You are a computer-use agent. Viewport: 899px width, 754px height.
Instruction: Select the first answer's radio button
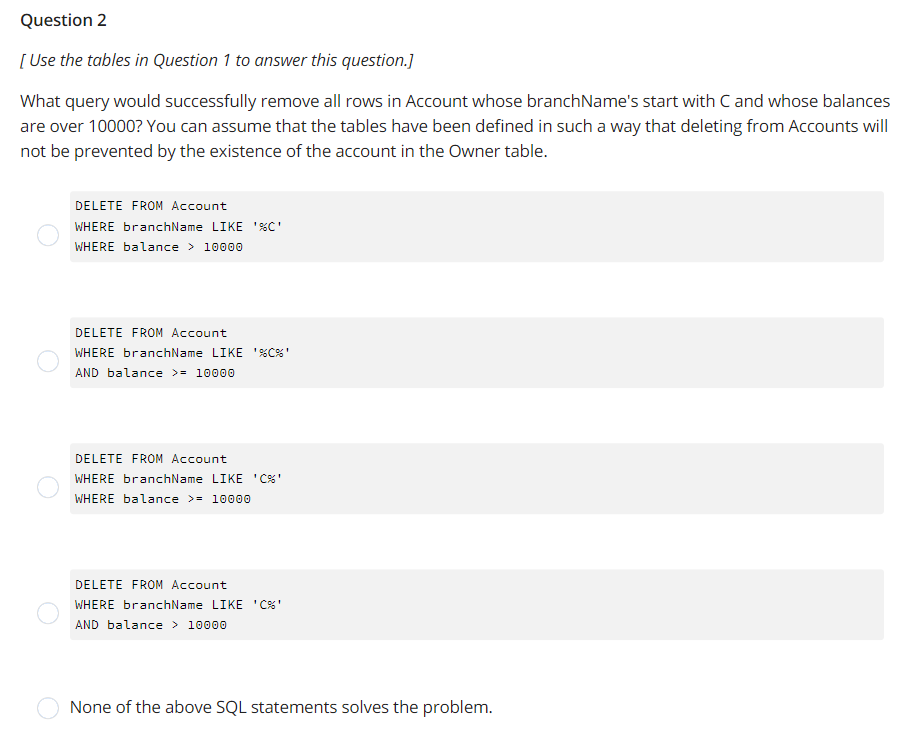tap(47, 234)
